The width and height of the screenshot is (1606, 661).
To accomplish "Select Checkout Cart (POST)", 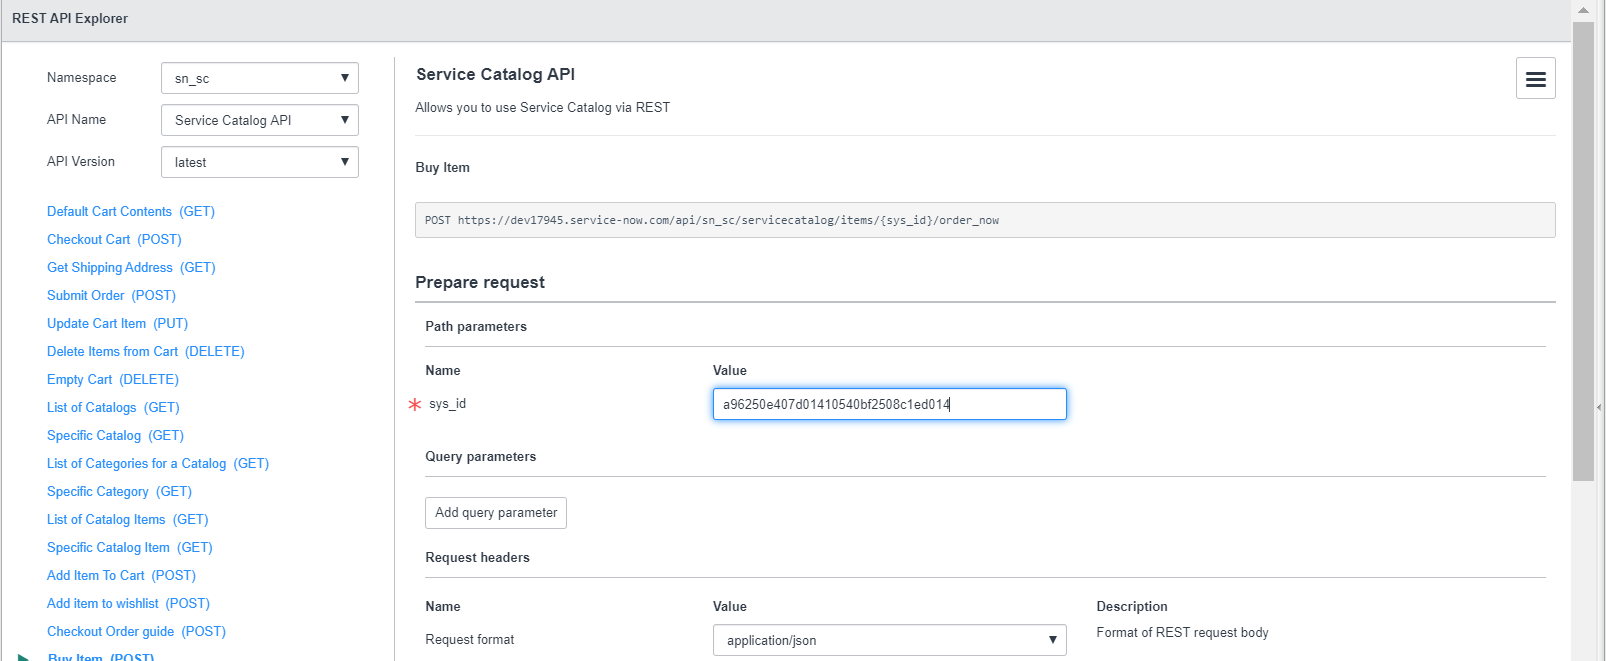I will pos(114,239).
